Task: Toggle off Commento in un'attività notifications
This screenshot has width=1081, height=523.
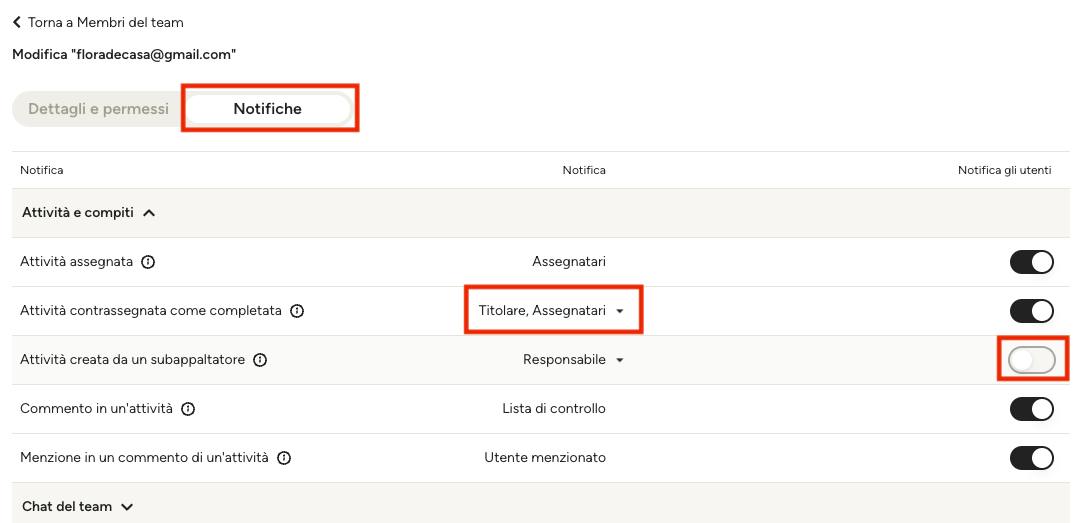Action: click(x=1031, y=409)
